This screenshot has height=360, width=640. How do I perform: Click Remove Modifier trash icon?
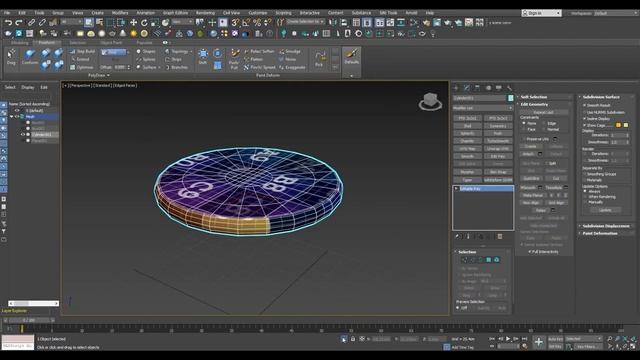click(500, 236)
